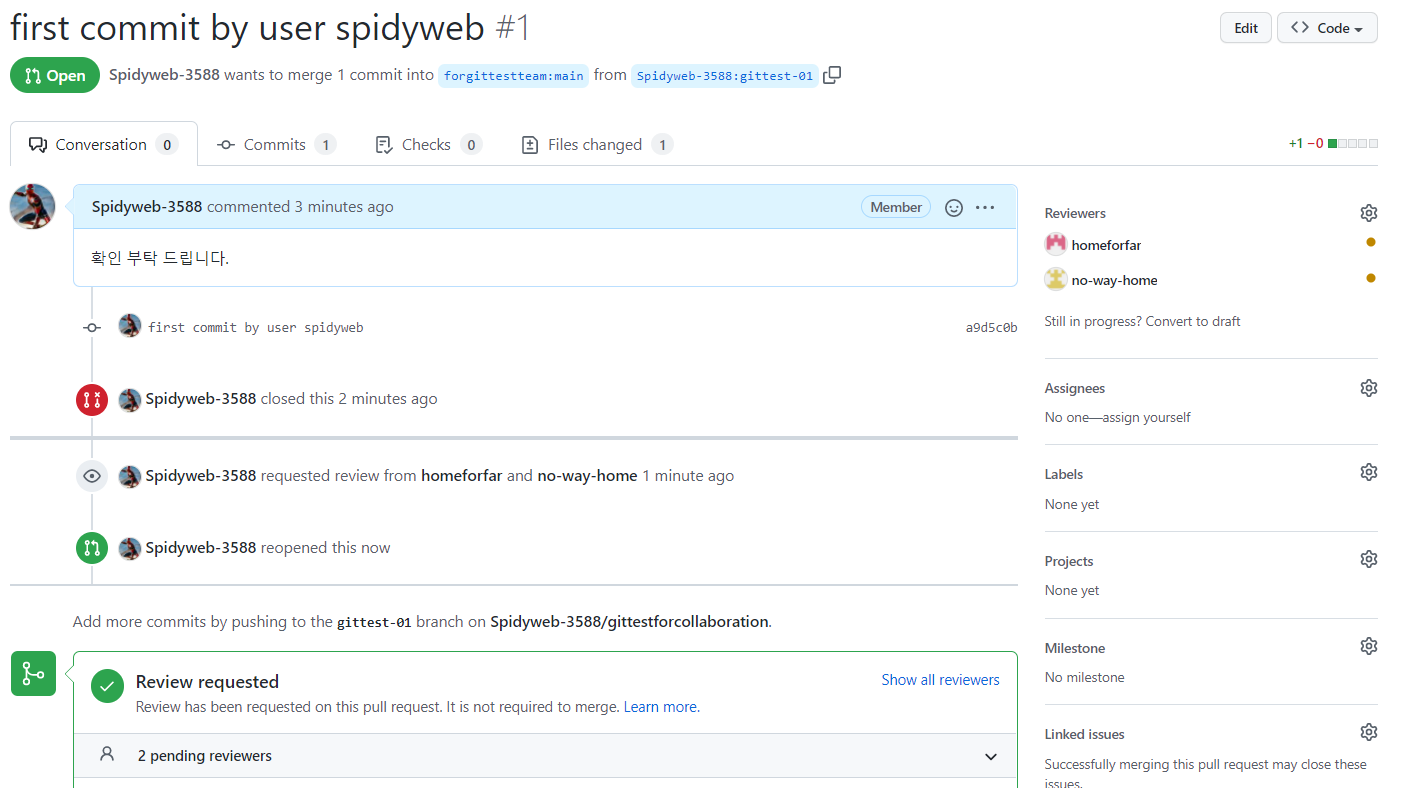Open the Code dropdown button
The image size is (1407, 788).
click(x=1327, y=28)
